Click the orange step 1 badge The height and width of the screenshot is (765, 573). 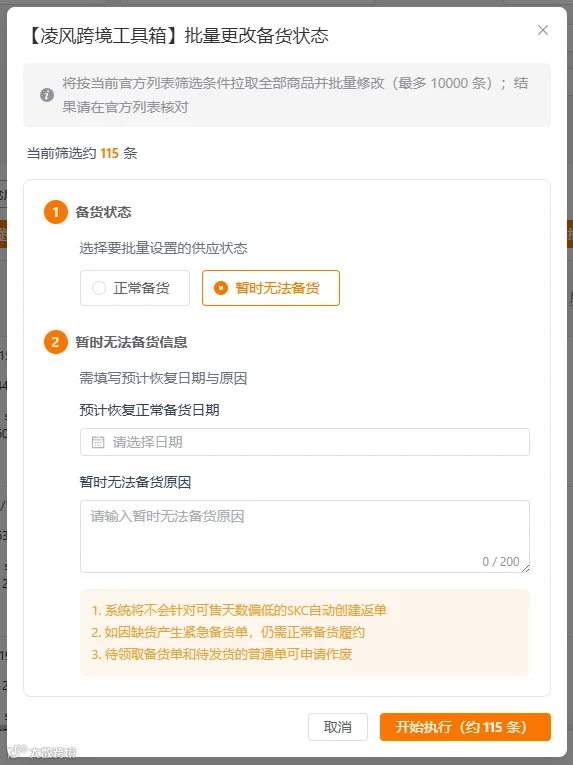point(56,212)
